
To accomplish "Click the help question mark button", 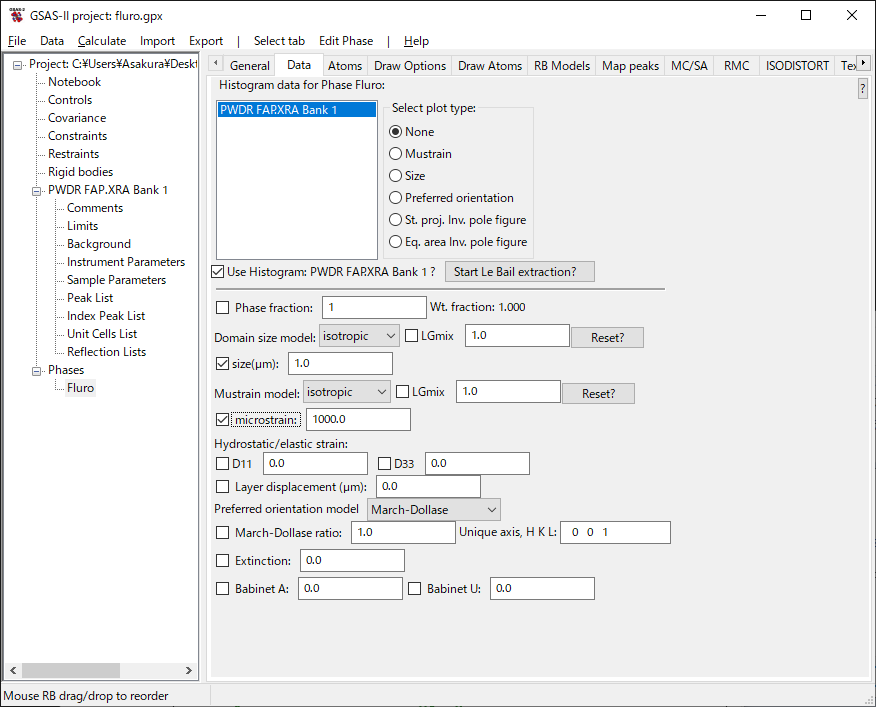I will pyautogui.click(x=862, y=89).
